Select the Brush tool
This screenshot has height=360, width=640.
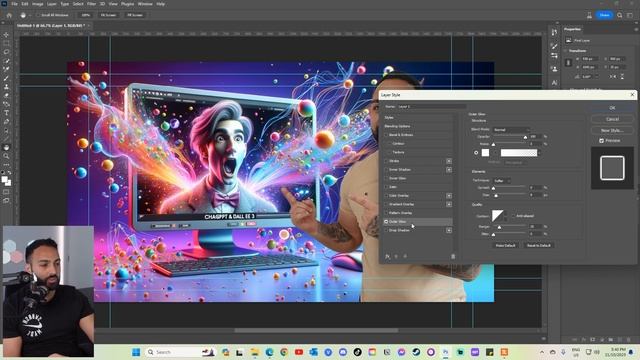pos(6,78)
